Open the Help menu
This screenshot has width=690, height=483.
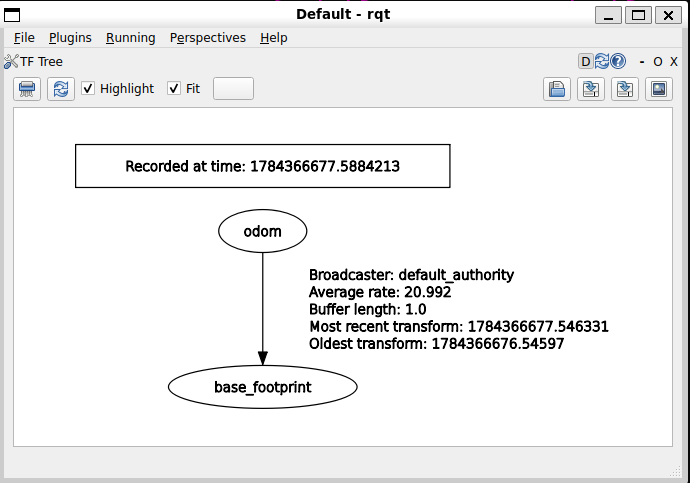coord(274,38)
